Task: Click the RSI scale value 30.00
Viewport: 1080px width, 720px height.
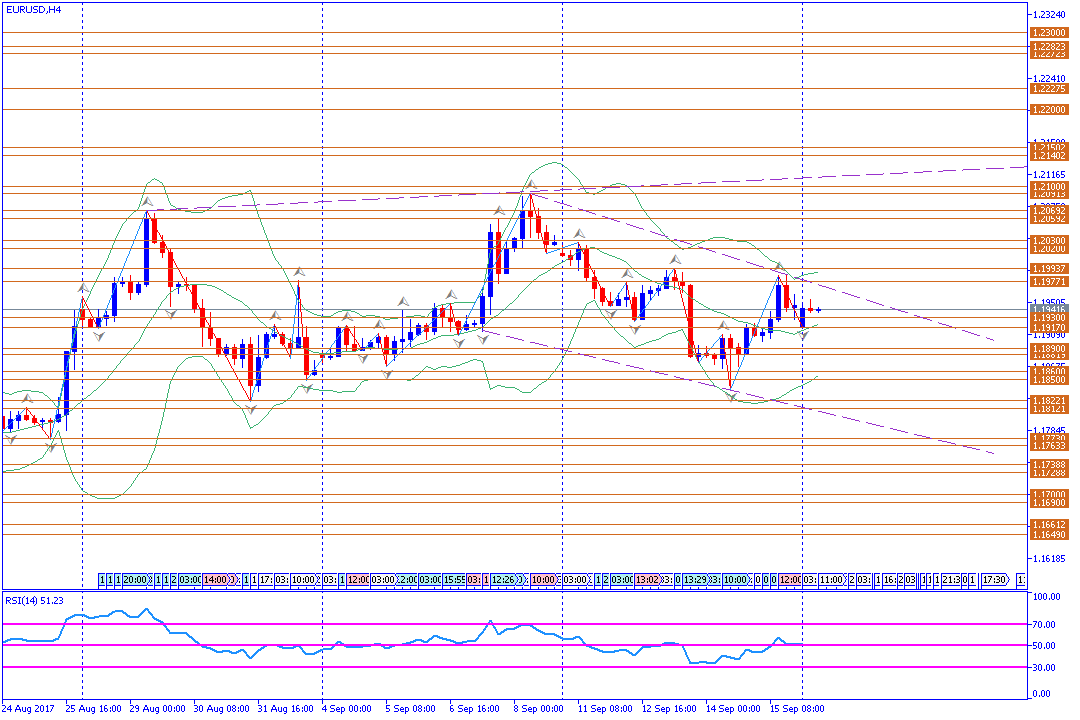Action: [x=1045, y=668]
